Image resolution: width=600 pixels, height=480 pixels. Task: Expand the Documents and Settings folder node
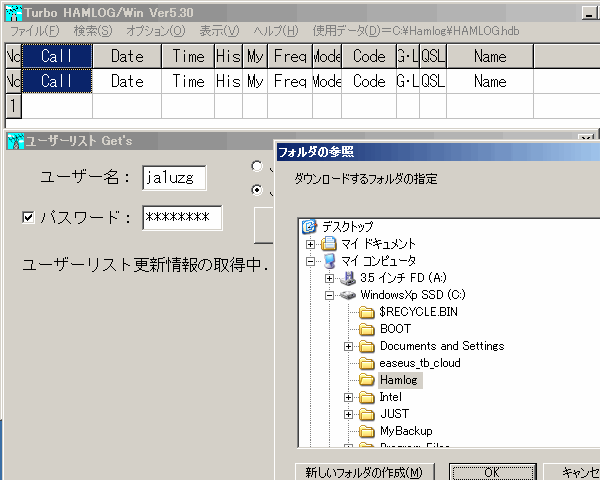(x=348, y=346)
